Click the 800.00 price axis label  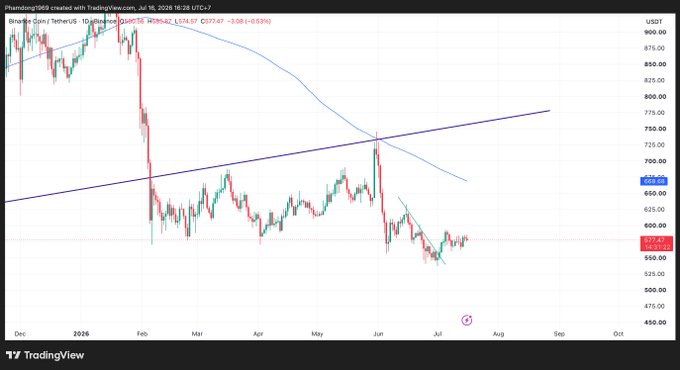pos(655,97)
